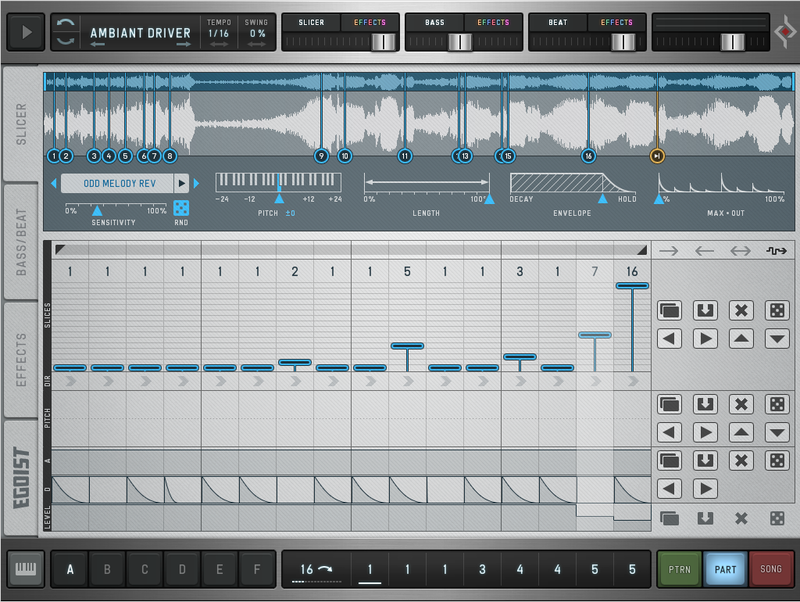
Task: Toggle the Slicer effects on
Action: [x=370, y=22]
